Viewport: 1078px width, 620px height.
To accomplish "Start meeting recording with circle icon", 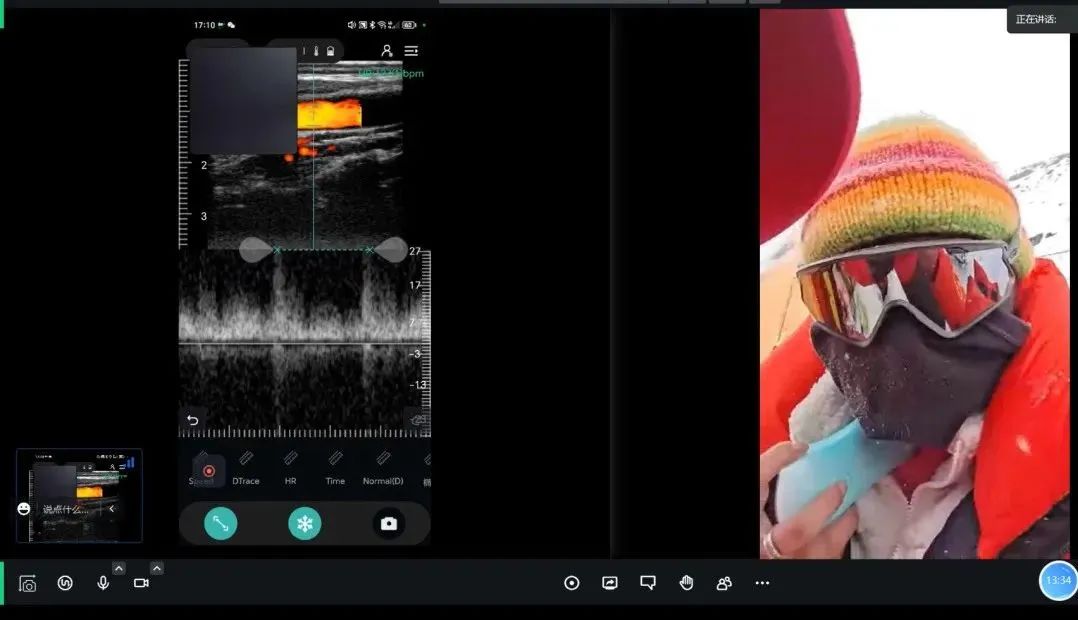I will click(571, 583).
